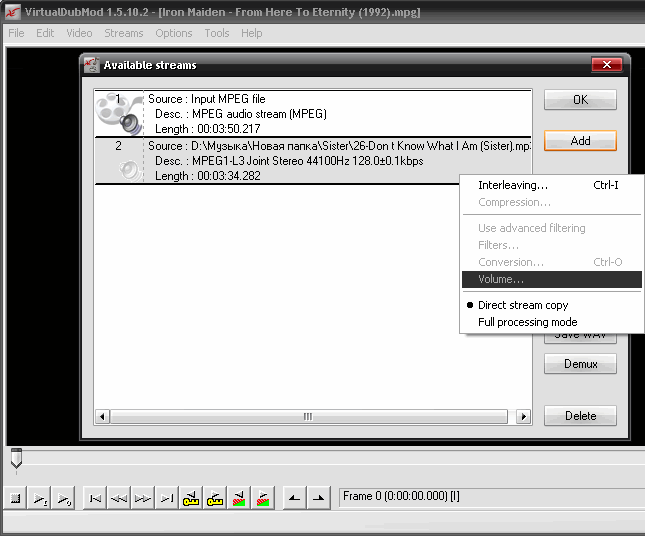645x536 pixels.
Task: Click the Delete stream button
Action: pos(580,415)
